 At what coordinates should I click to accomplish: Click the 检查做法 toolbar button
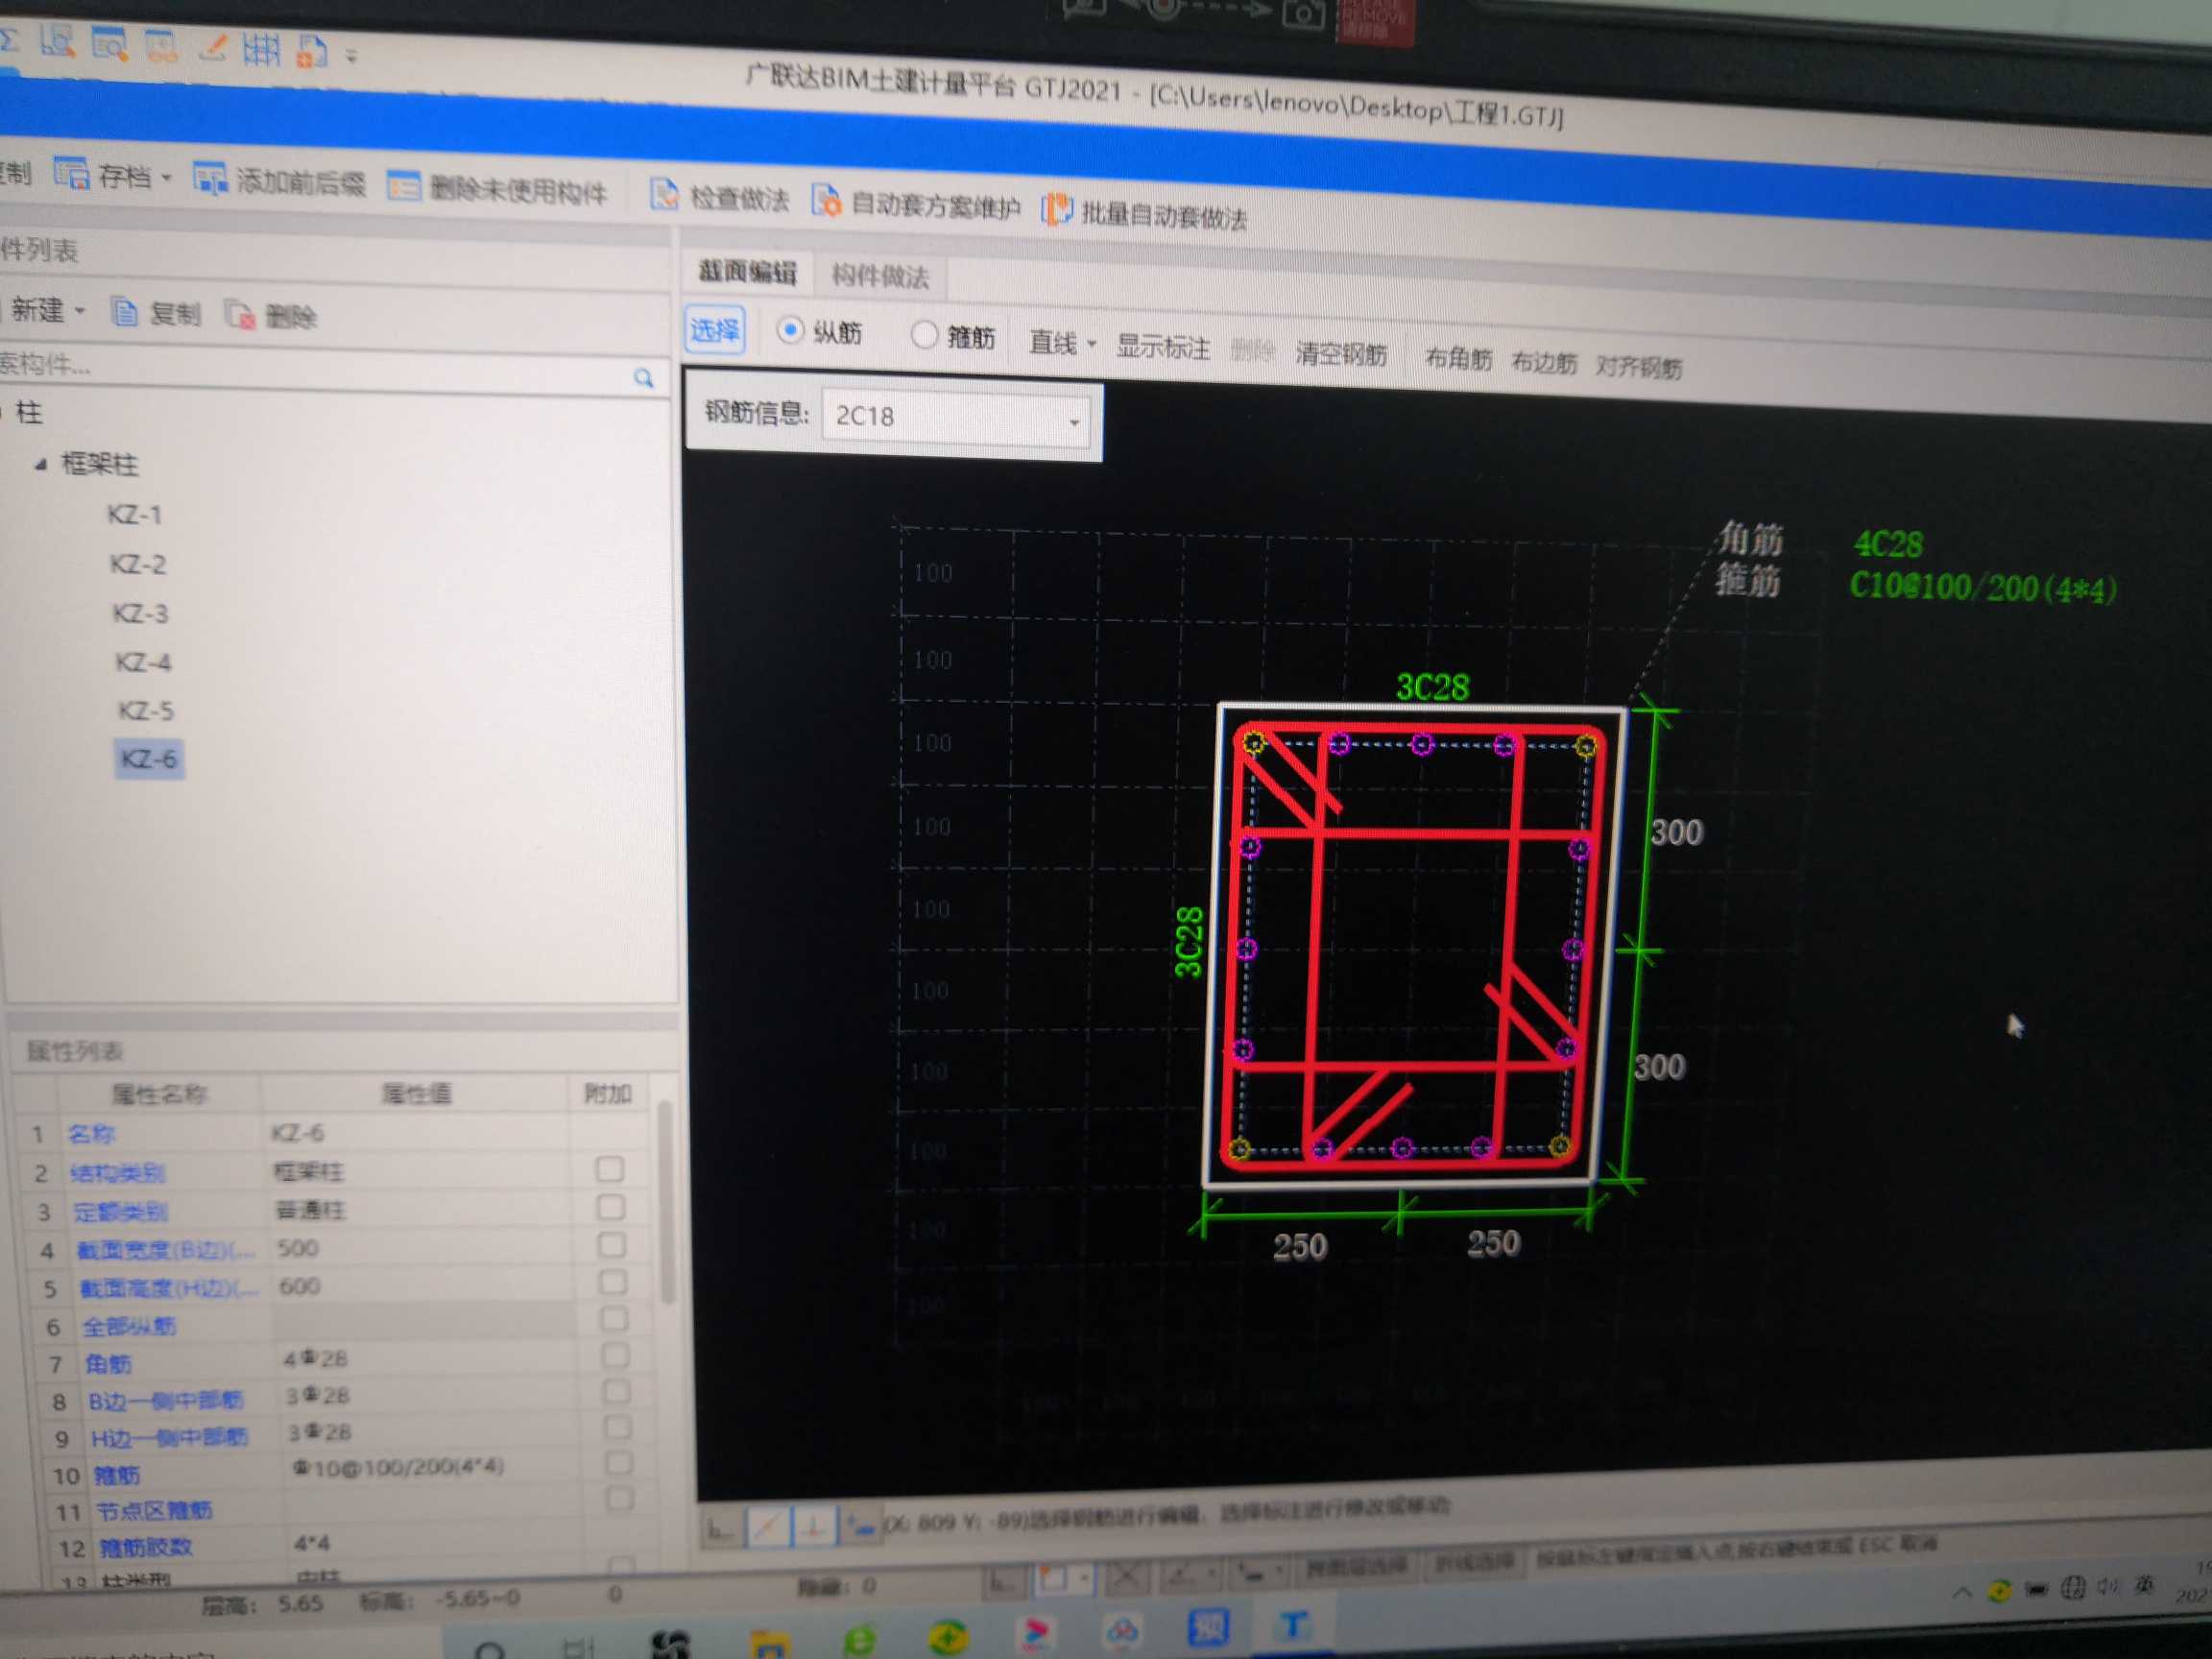[719, 197]
